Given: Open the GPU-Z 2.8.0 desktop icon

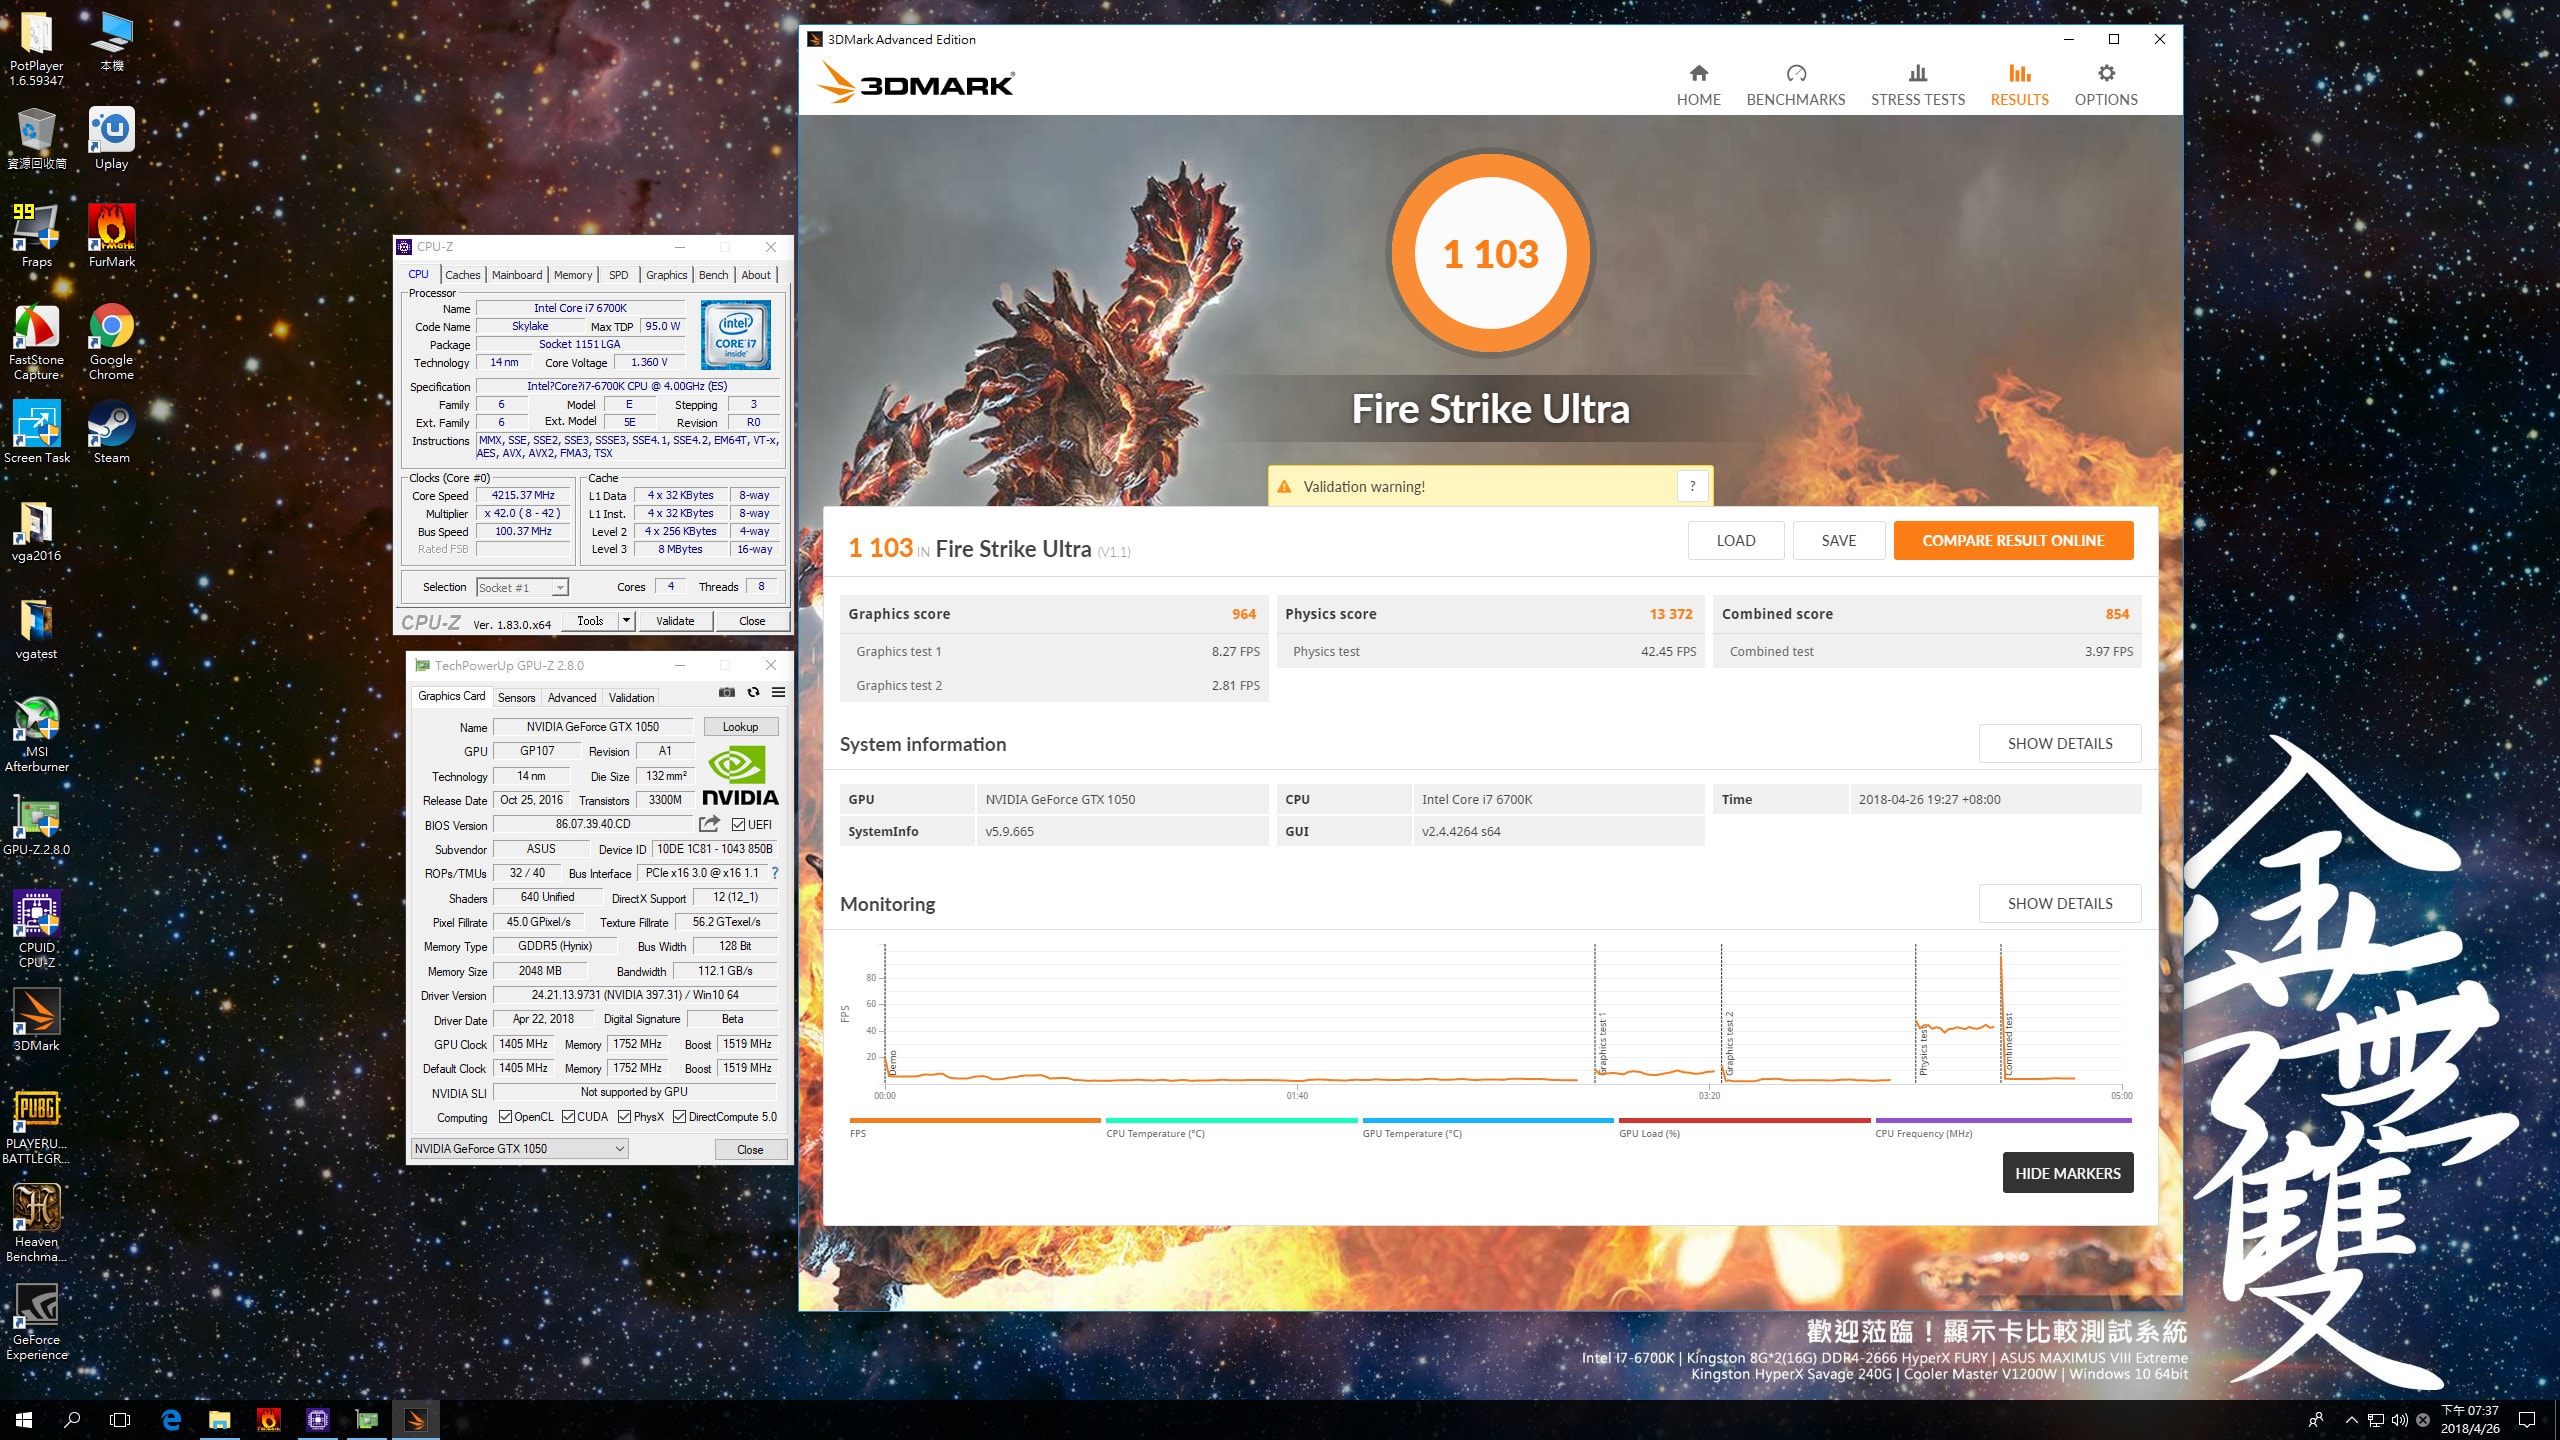Looking at the screenshot, I should (x=37, y=826).
